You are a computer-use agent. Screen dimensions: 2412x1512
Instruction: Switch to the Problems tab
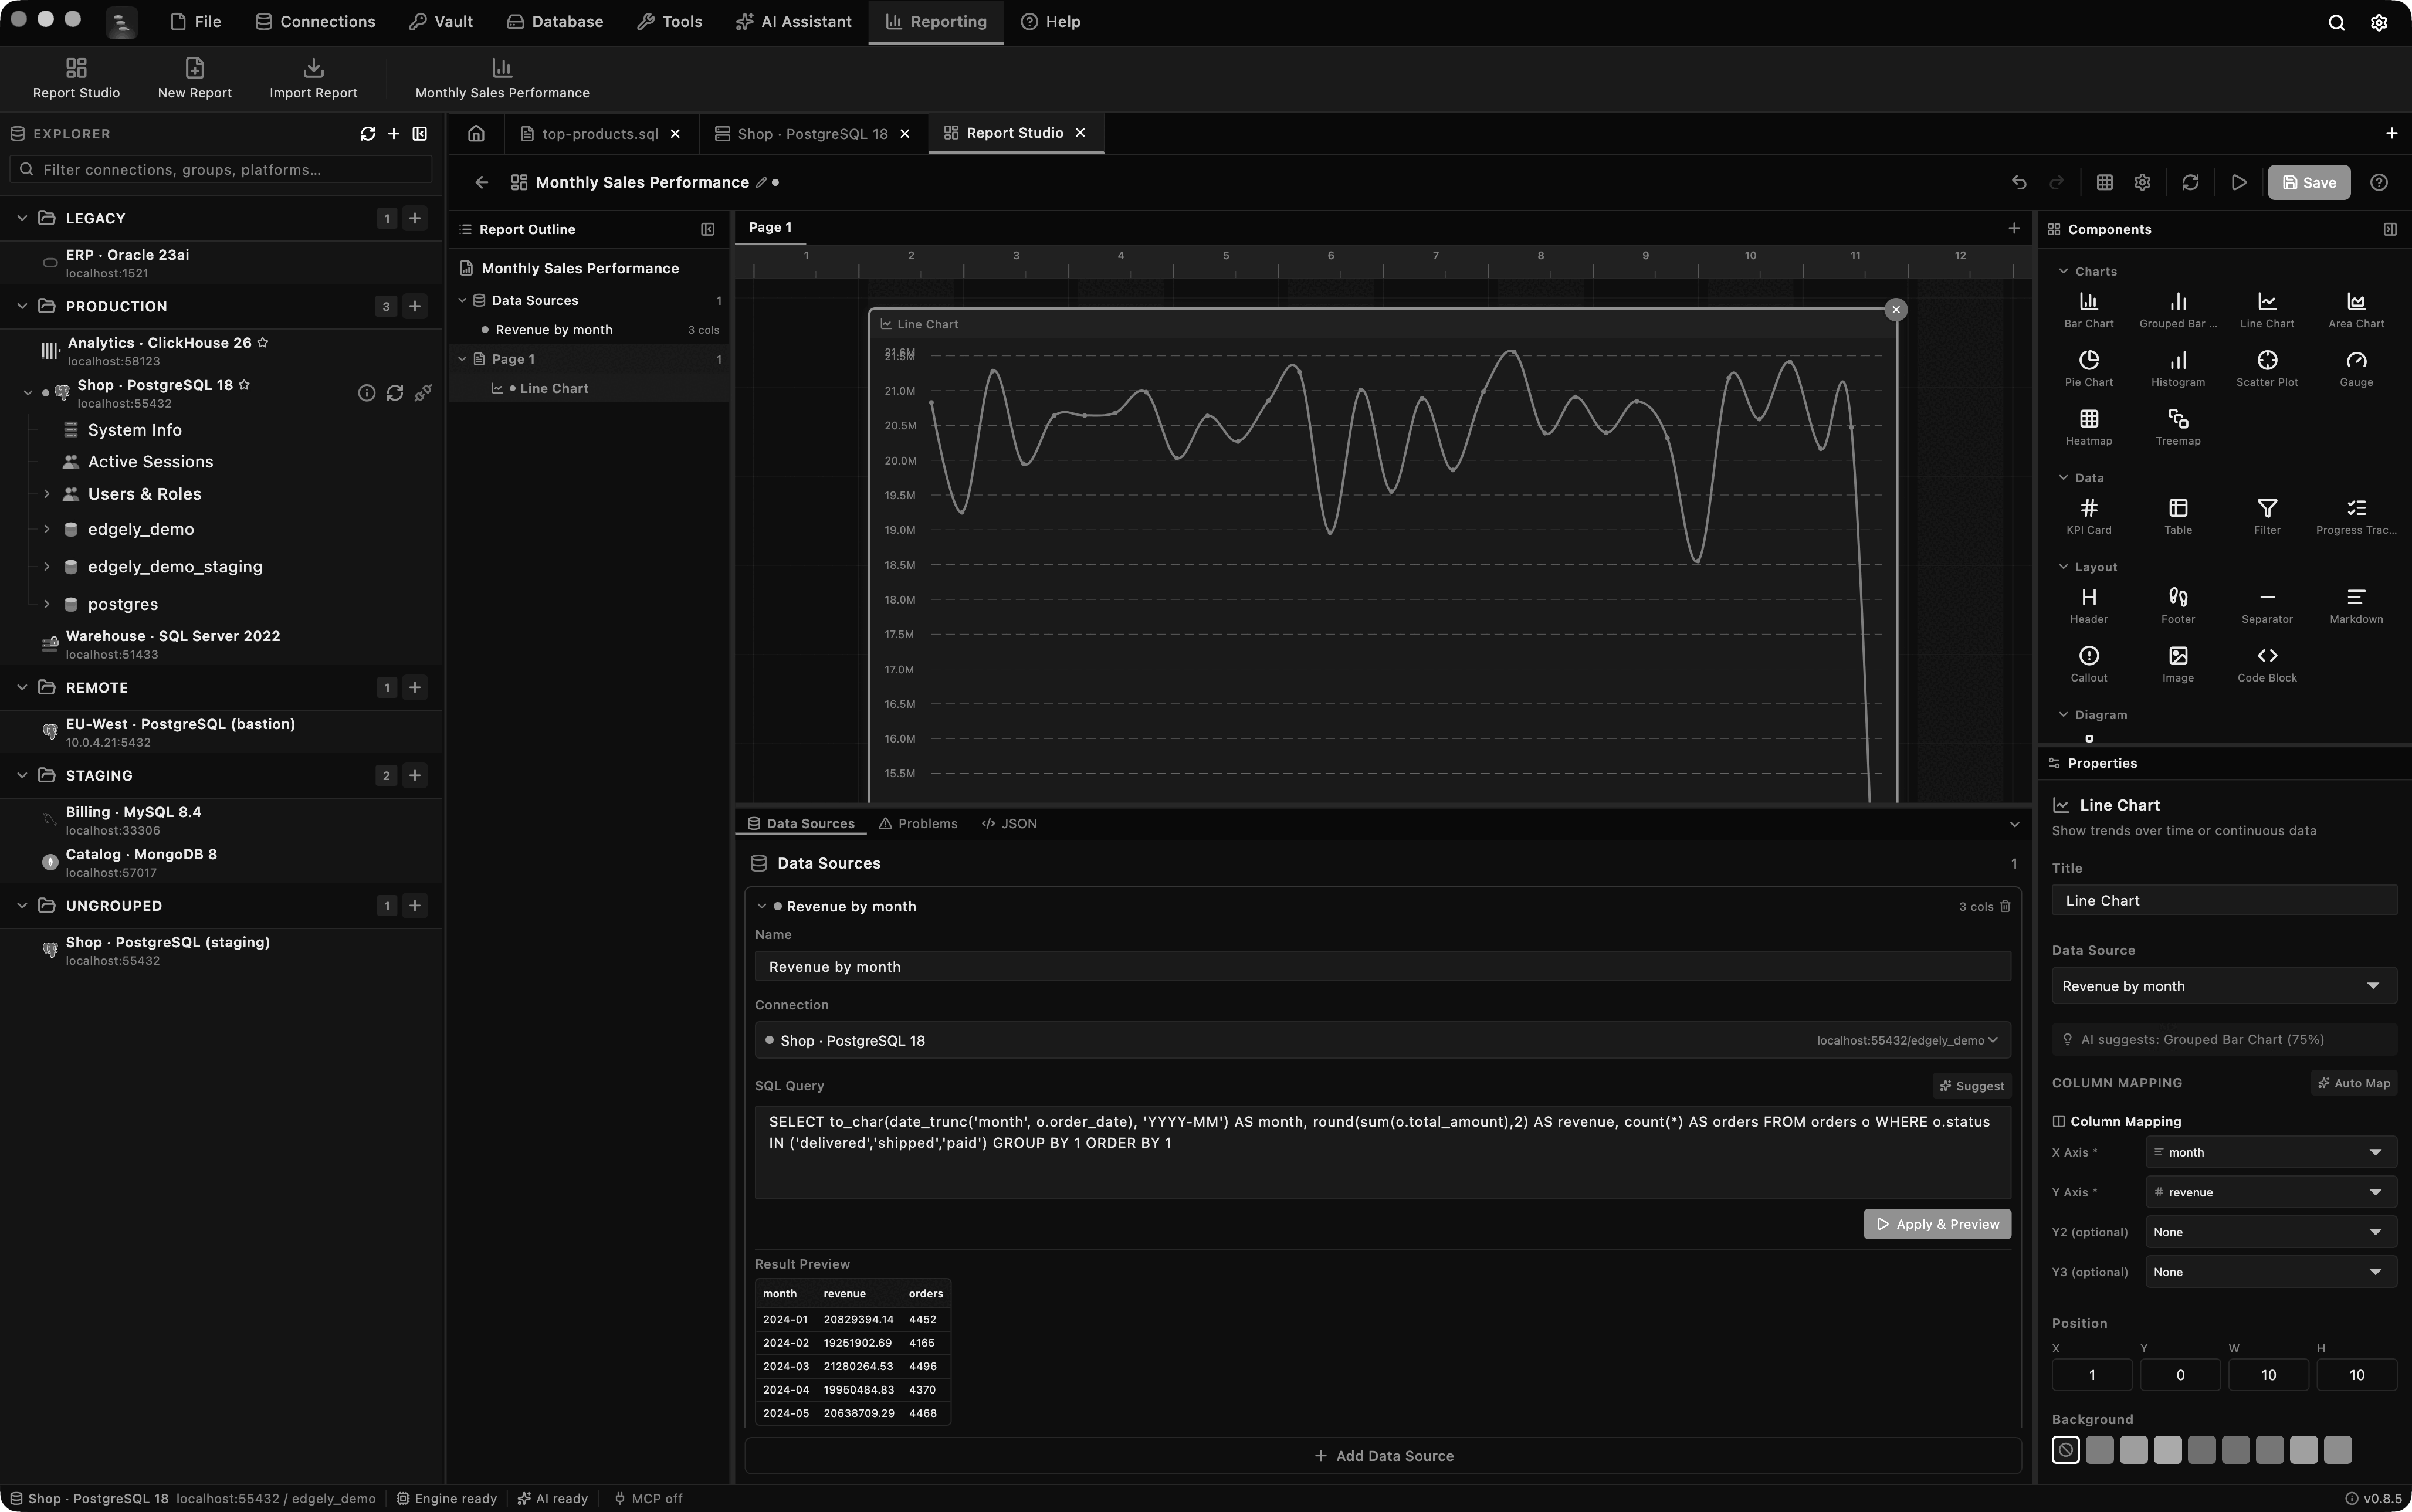coord(917,824)
